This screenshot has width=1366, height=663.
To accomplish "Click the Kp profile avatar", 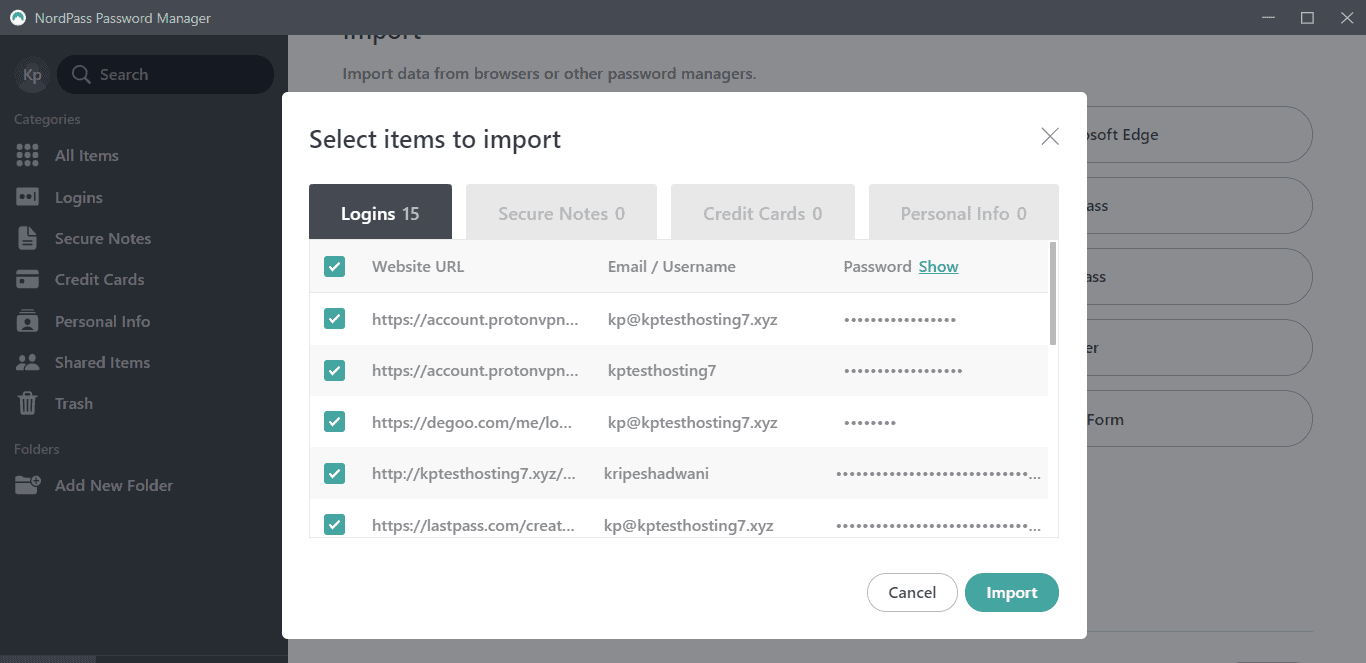I will (32, 75).
